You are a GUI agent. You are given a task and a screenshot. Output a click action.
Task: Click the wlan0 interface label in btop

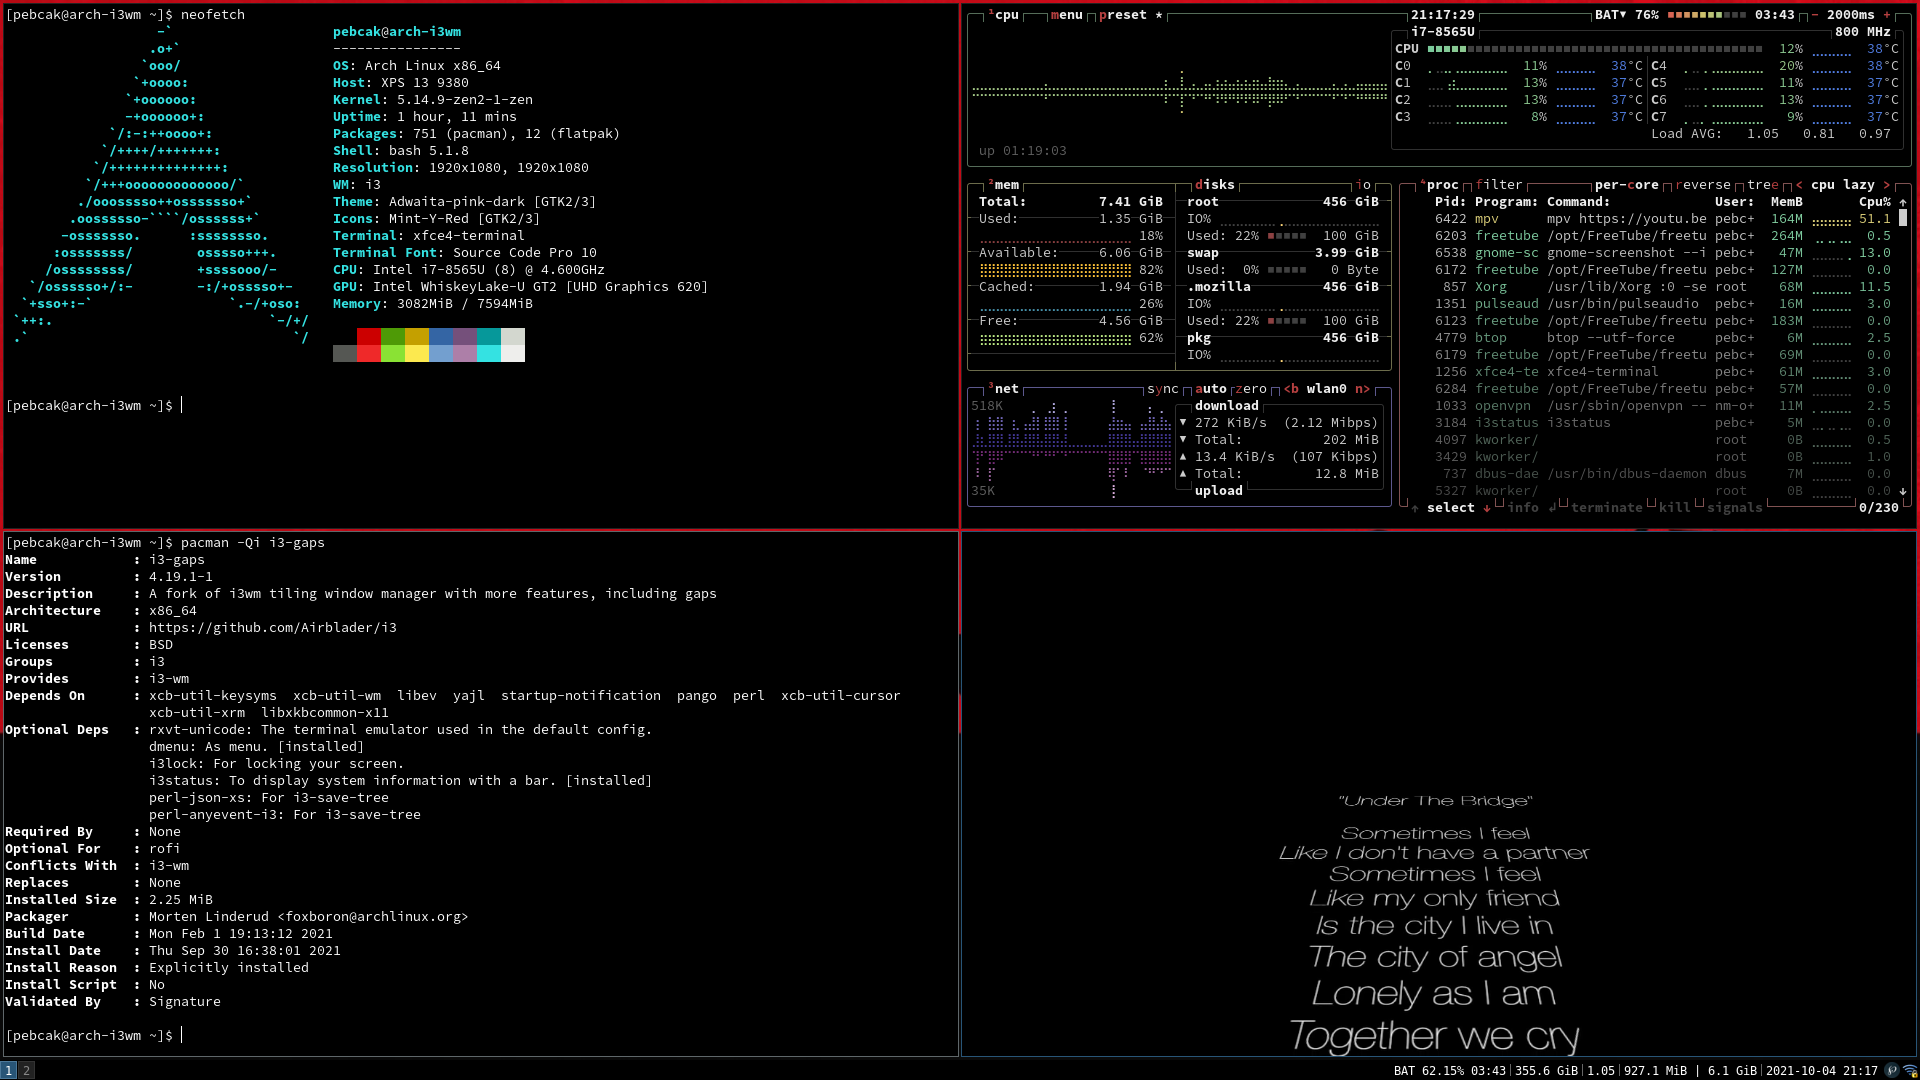point(1327,389)
